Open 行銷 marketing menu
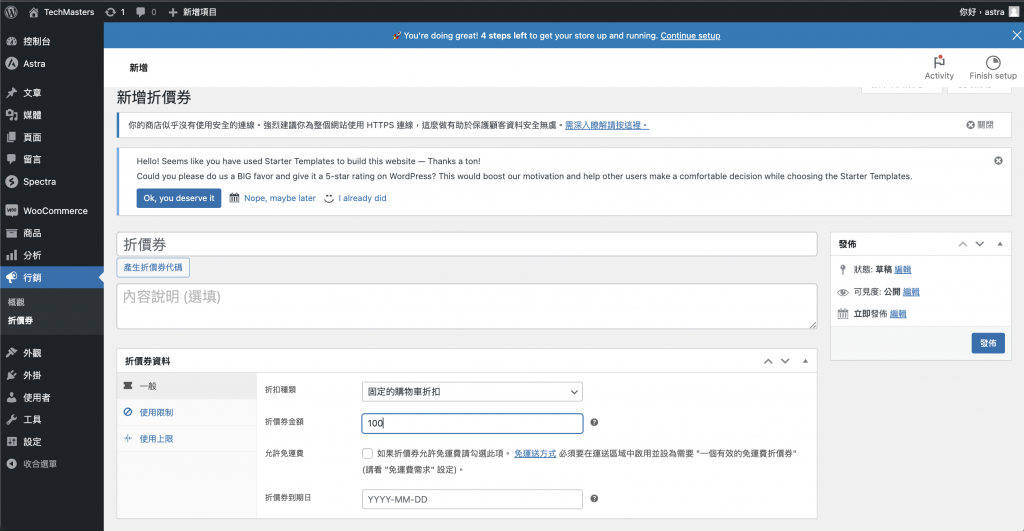This screenshot has height=531, width=1024. (x=52, y=278)
